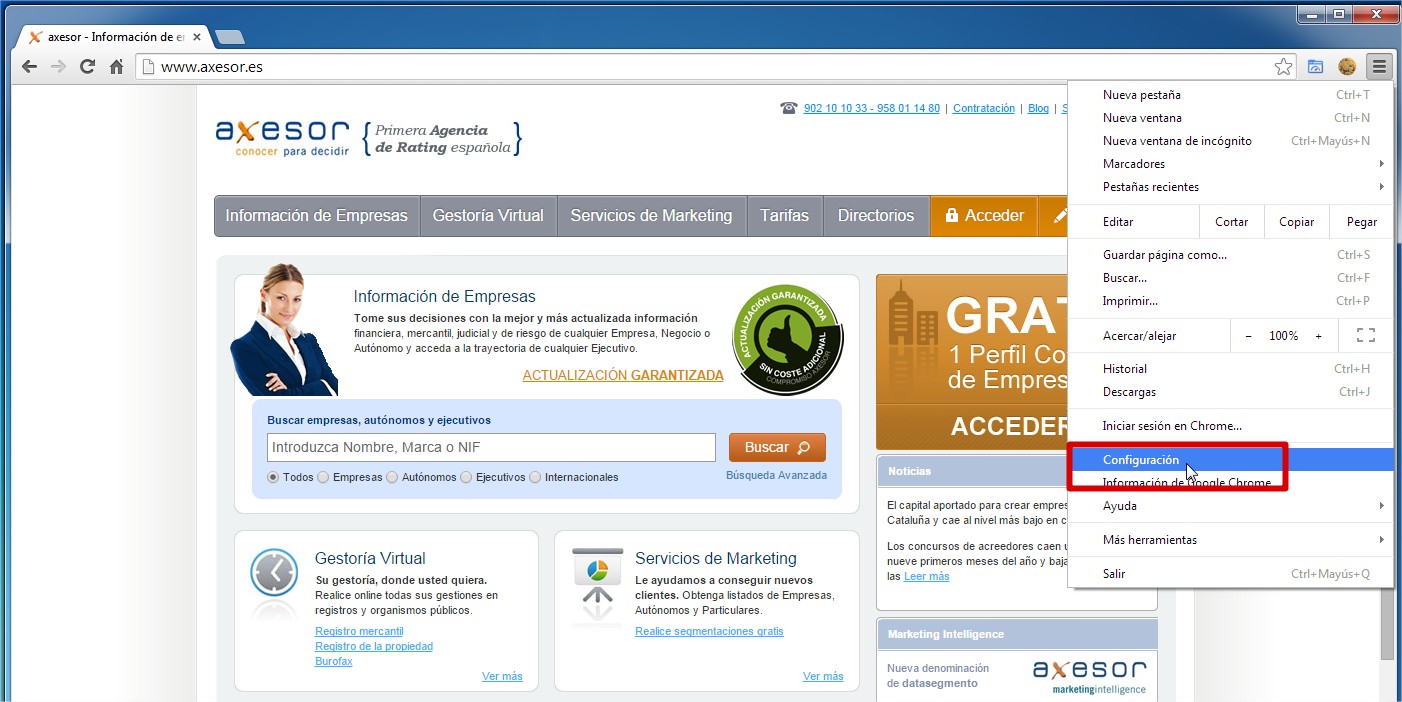This screenshot has width=1402, height=702.
Task: Bookmark this page with the star icon
Action: click(1284, 67)
